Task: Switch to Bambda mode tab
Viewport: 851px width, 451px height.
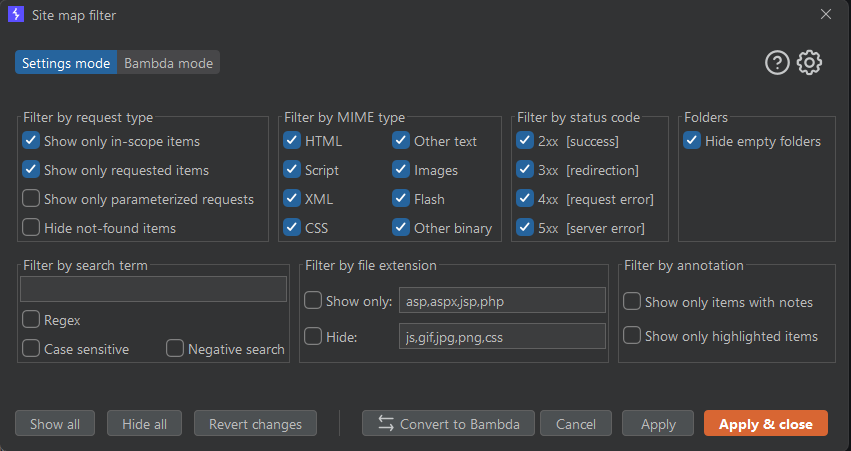Action: point(168,63)
